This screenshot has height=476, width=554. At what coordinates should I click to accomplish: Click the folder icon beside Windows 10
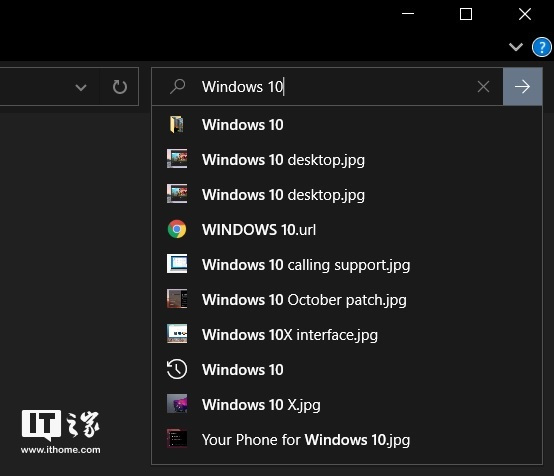[x=177, y=125]
